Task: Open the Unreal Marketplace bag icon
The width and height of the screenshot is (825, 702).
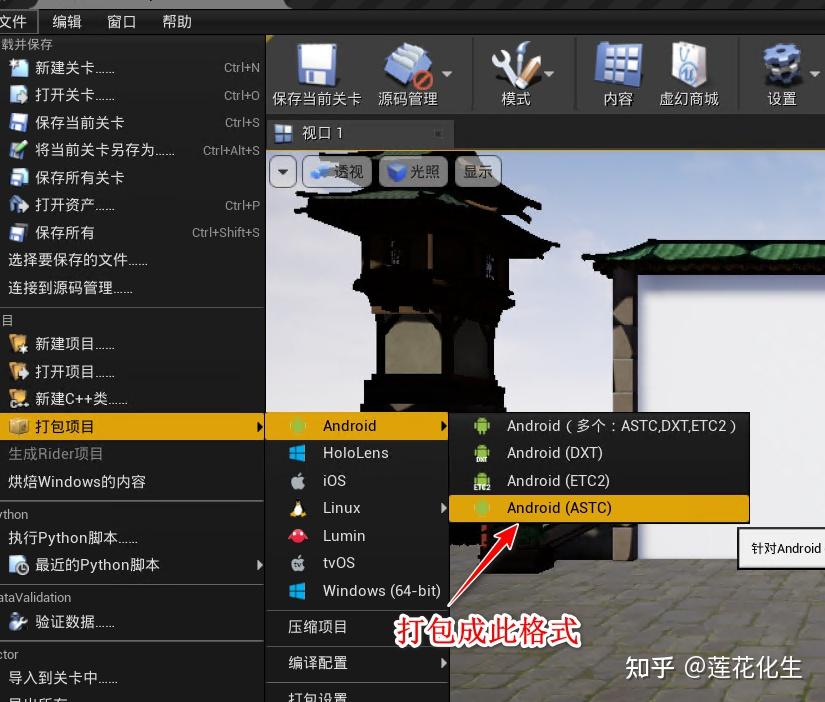Action: coord(689,65)
